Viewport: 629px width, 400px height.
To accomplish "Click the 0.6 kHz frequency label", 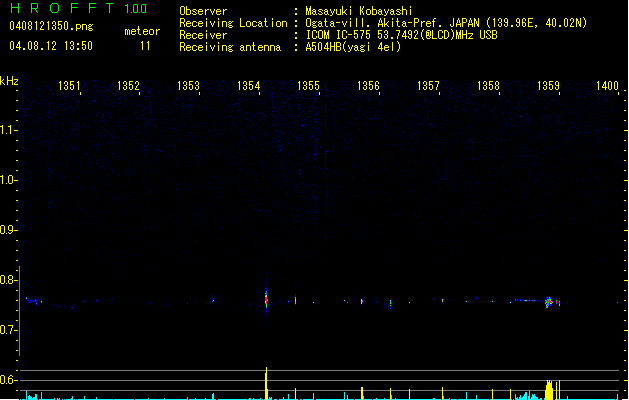I will coord(8,380).
